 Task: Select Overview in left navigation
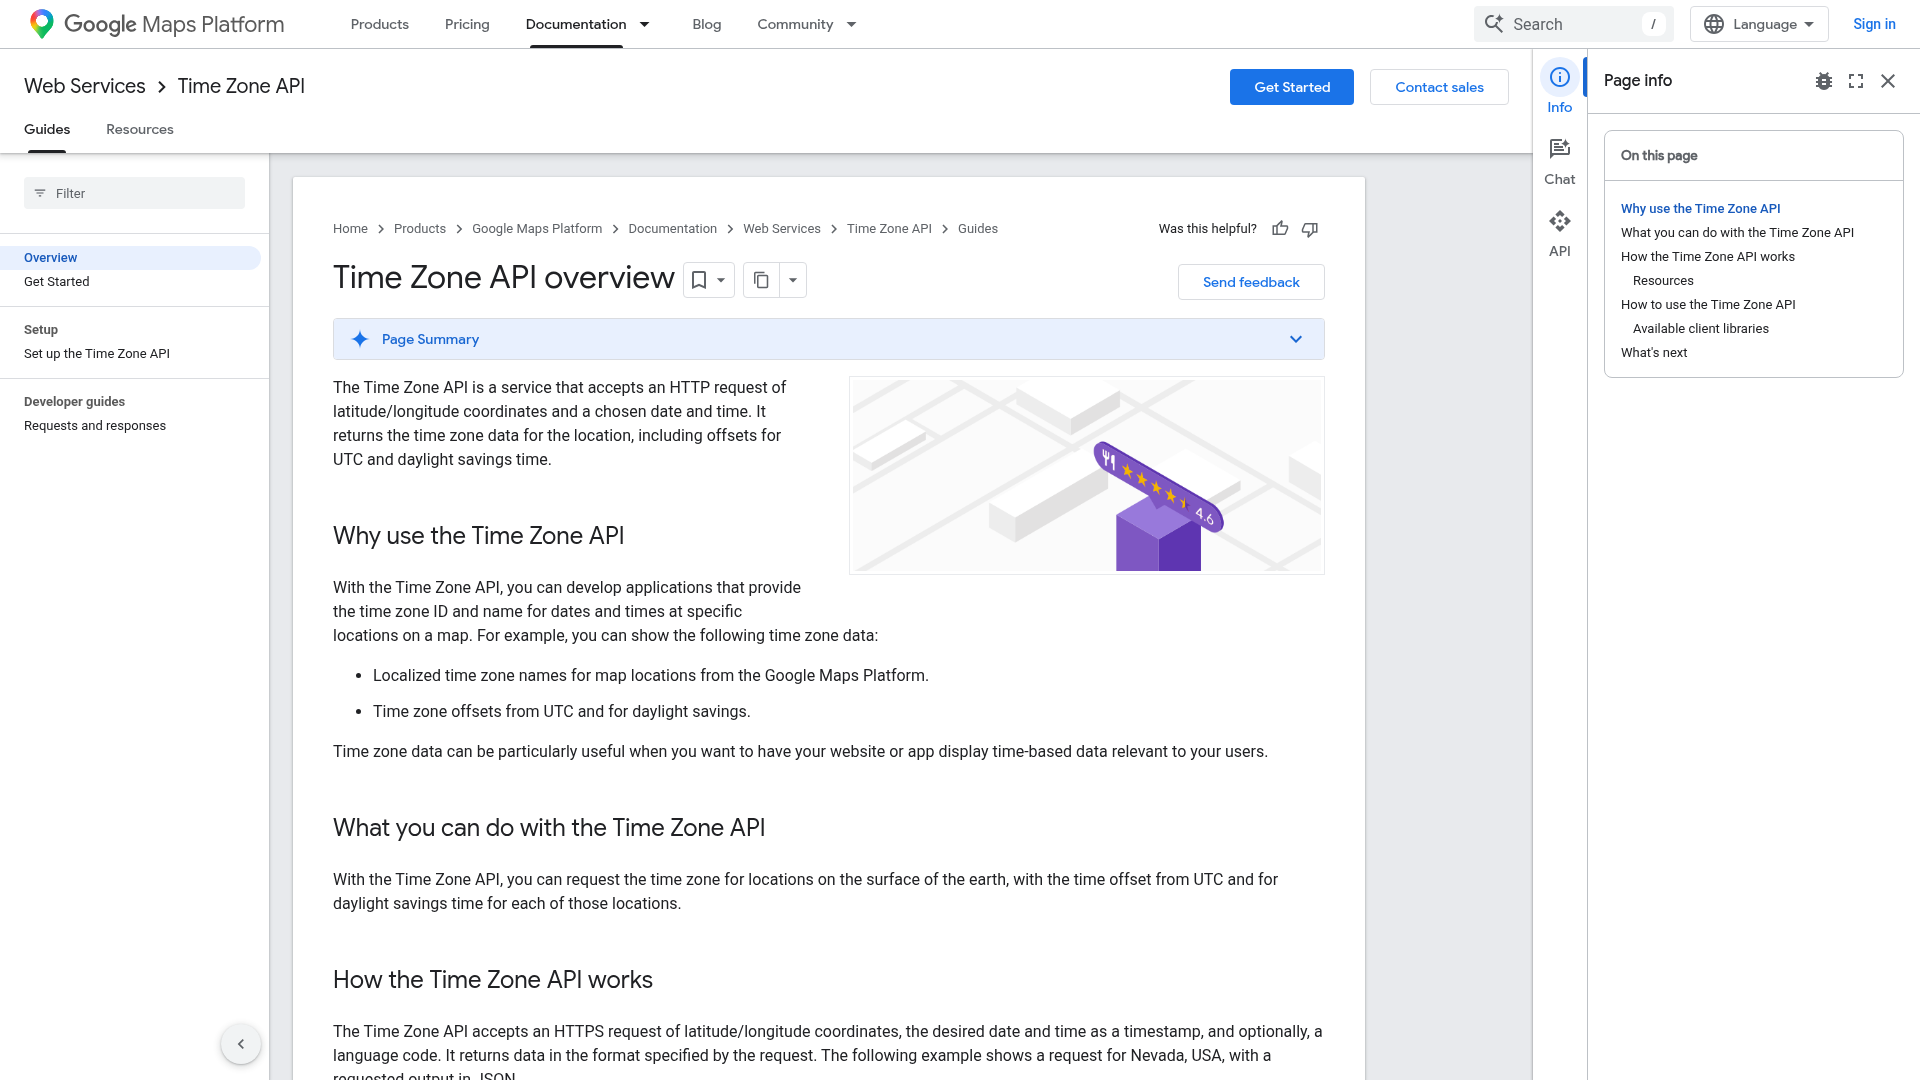point(130,258)
